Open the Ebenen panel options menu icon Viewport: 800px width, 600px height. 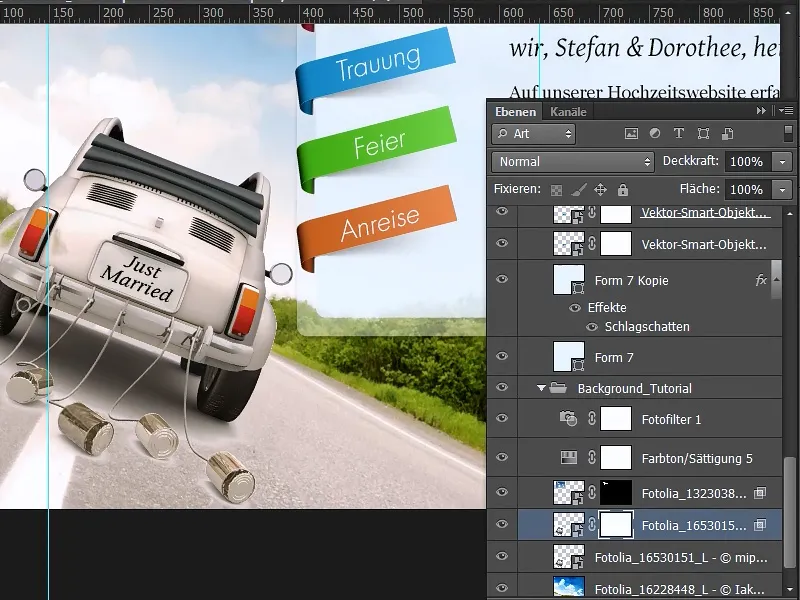[786, 111]
